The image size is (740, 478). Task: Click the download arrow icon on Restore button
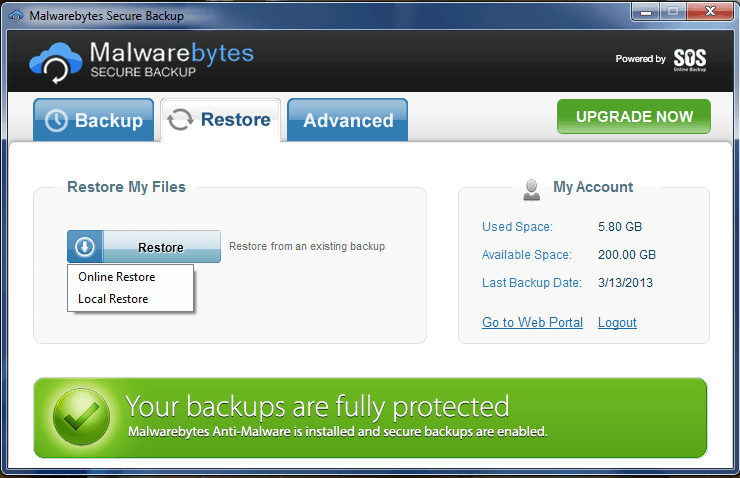pyautogui.click(x=85, y=246)
